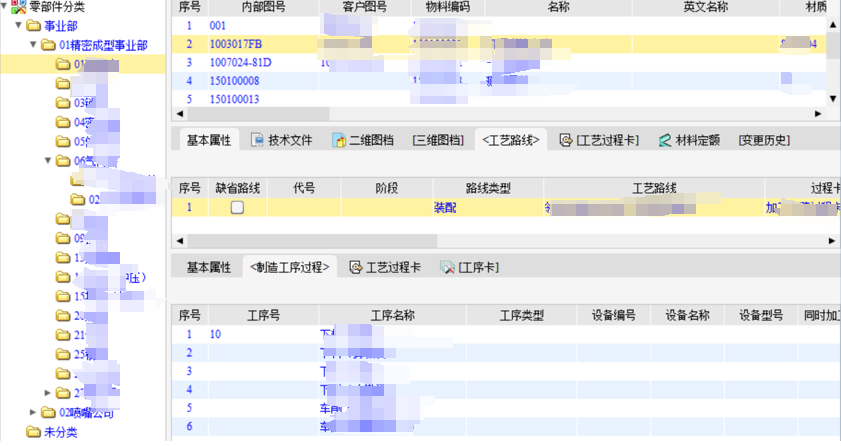Open the lower 工艺过程卡 tab
Viewport: 841px width, 446px height.
tap(385, 267)
